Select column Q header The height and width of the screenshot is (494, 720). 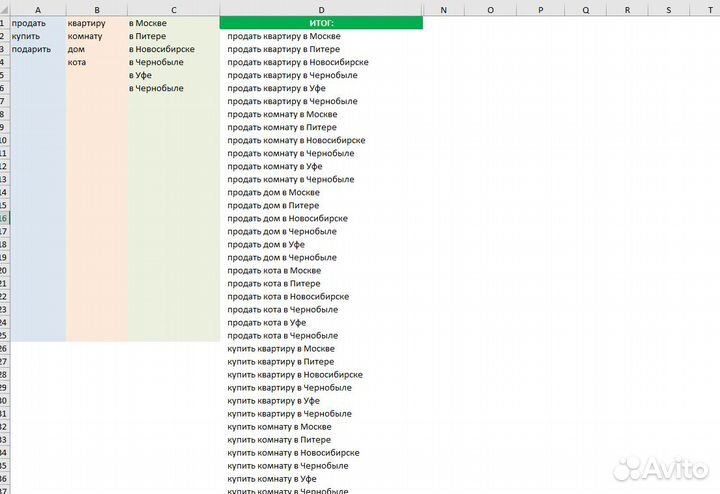pyautogui.click(x=585, y=10)
